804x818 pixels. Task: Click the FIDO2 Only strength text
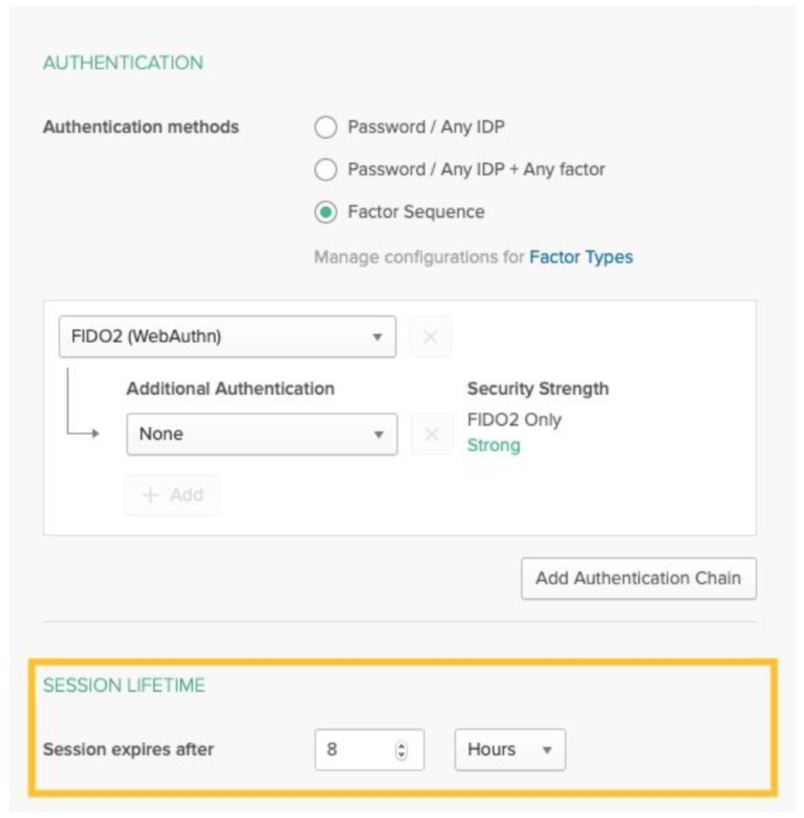(515, 420)
